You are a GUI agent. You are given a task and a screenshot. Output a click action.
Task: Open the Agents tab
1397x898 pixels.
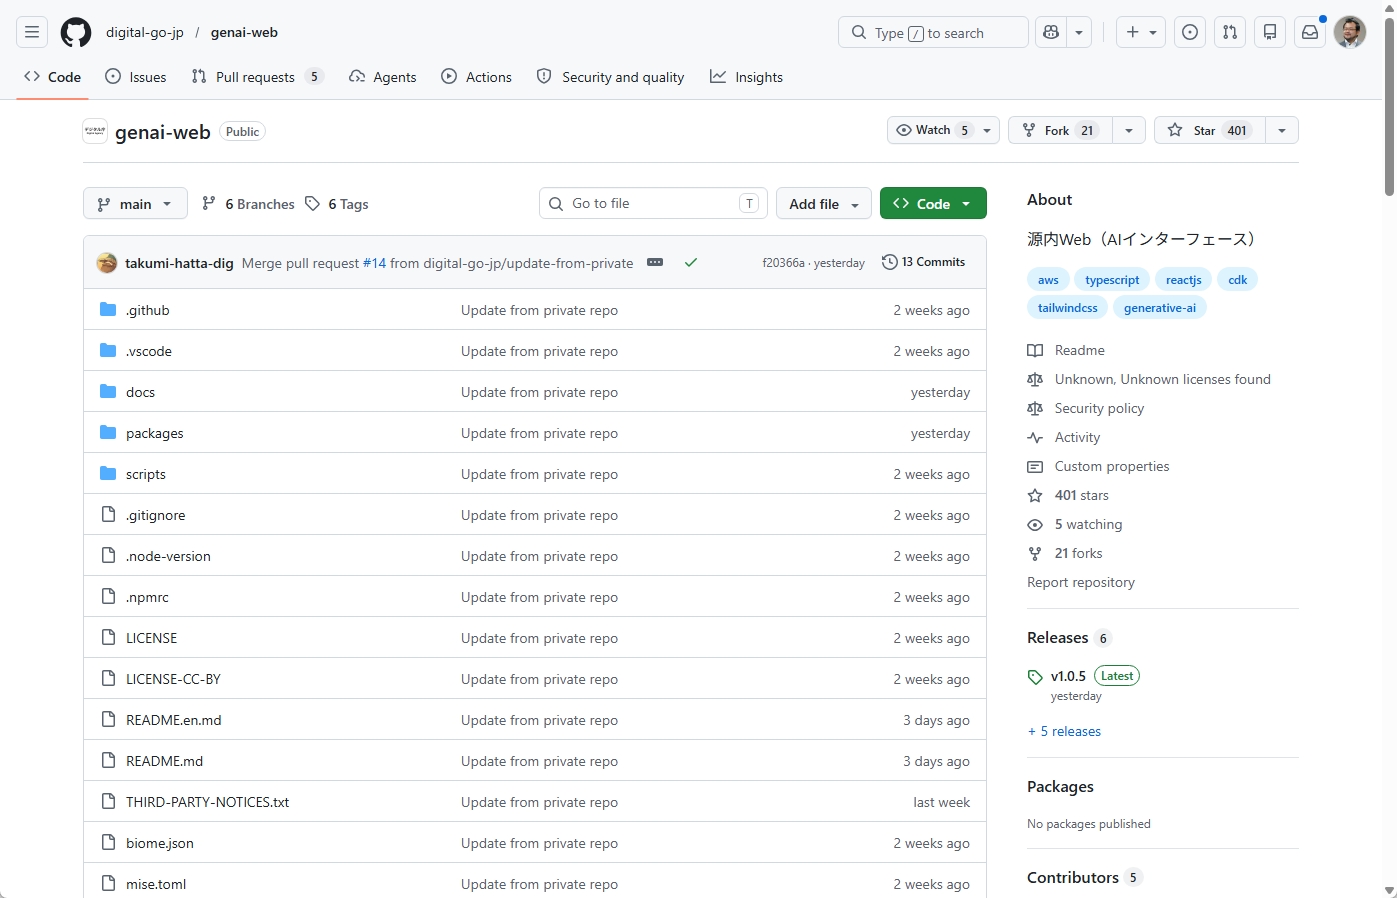click(x=383, y=77)
